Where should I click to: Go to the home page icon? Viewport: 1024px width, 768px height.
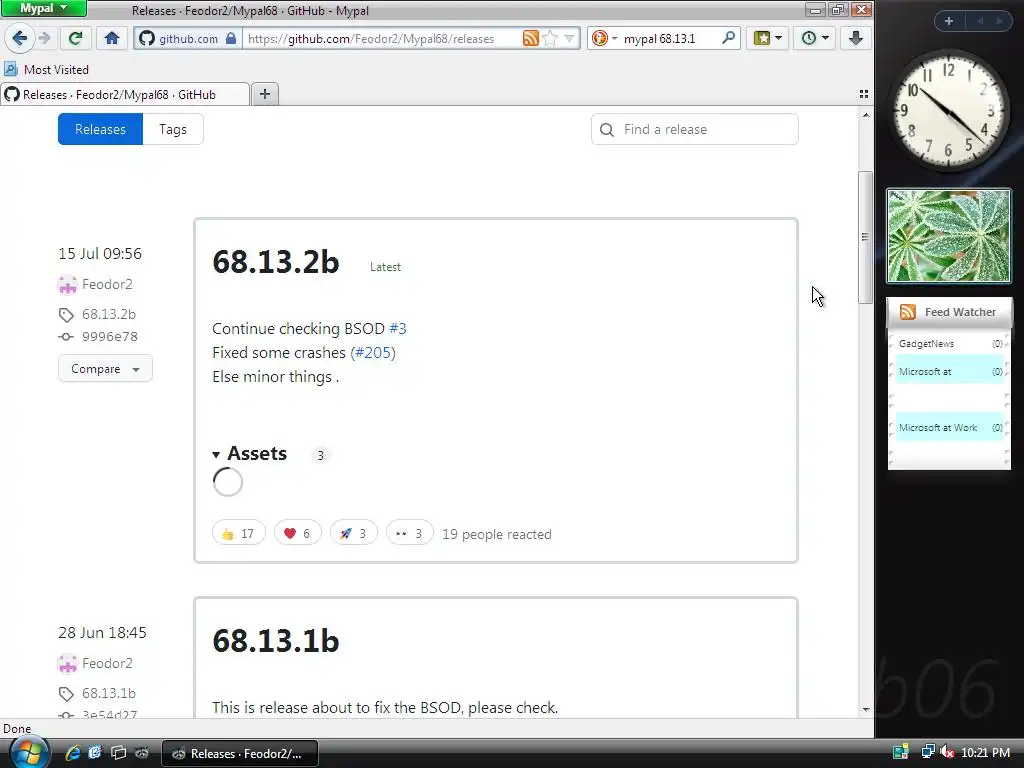pyautogui.click(x=112, y=39)
